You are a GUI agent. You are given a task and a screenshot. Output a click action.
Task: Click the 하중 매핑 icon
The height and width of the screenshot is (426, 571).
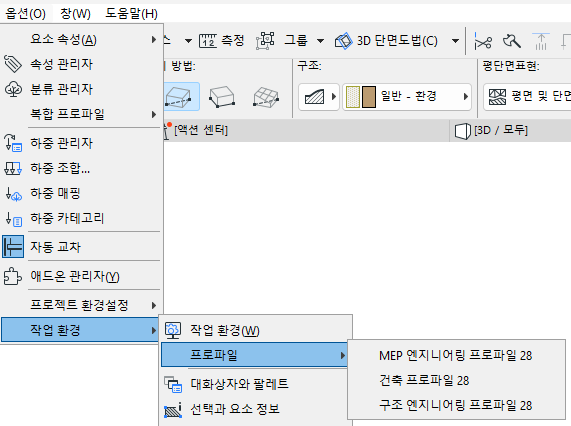tap(14, 194)
